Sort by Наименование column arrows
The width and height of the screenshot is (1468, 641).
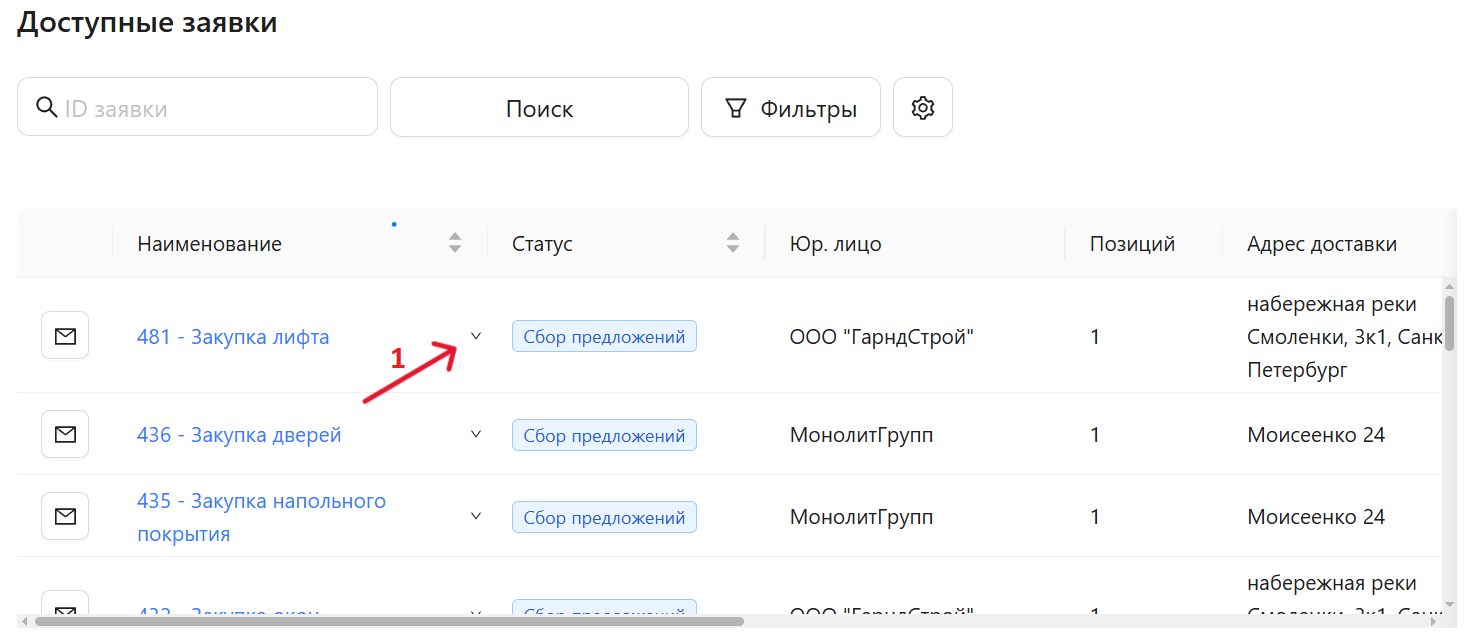tap(455, 242)
